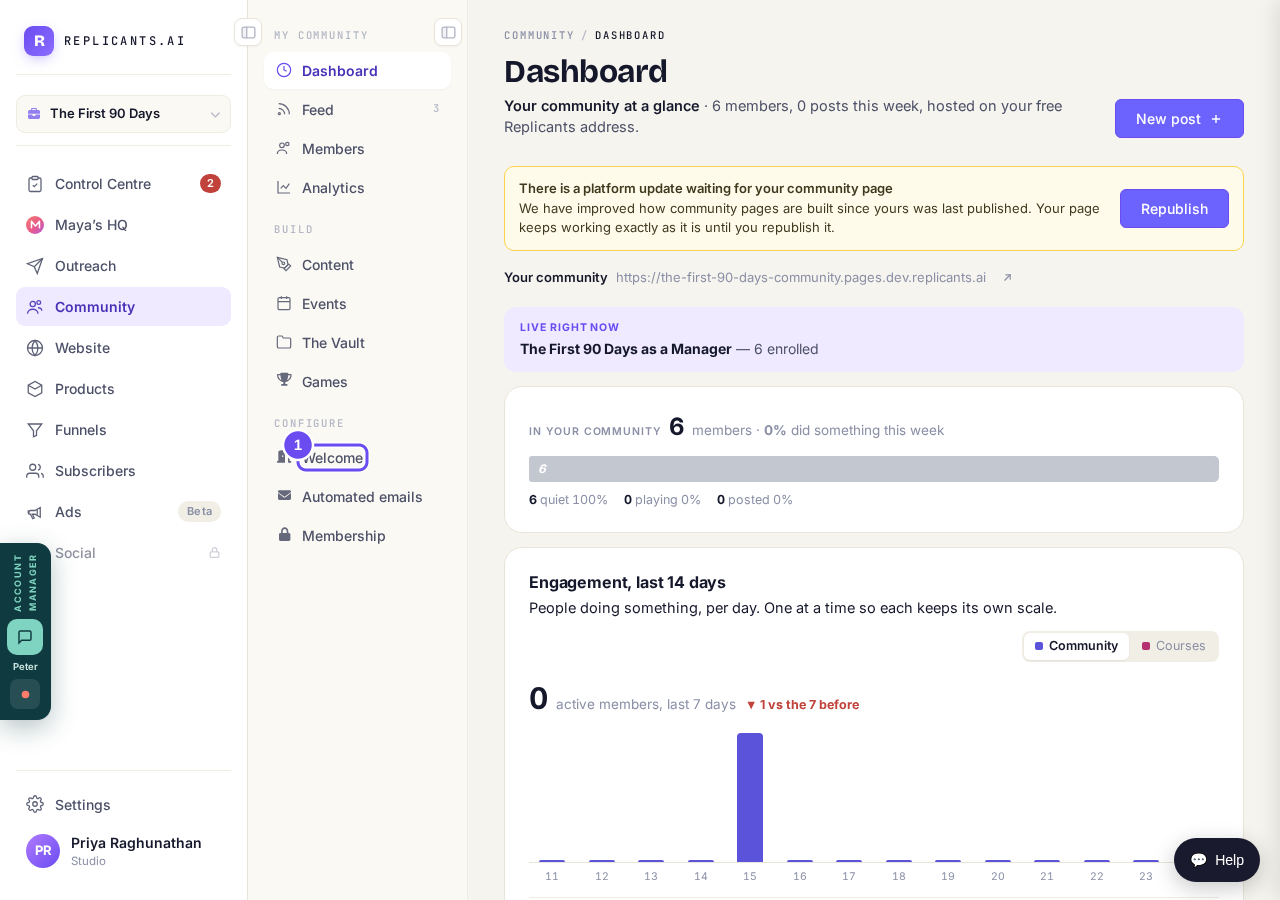
Task: Click the Feed icon in My Community
Action: coord(284,110)
